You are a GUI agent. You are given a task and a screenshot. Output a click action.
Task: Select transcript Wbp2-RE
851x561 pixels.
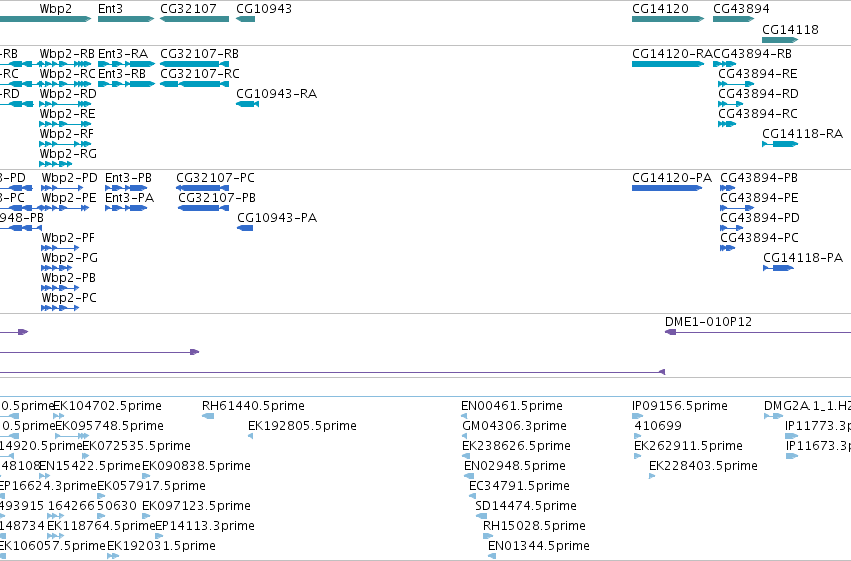click(65, 124)
